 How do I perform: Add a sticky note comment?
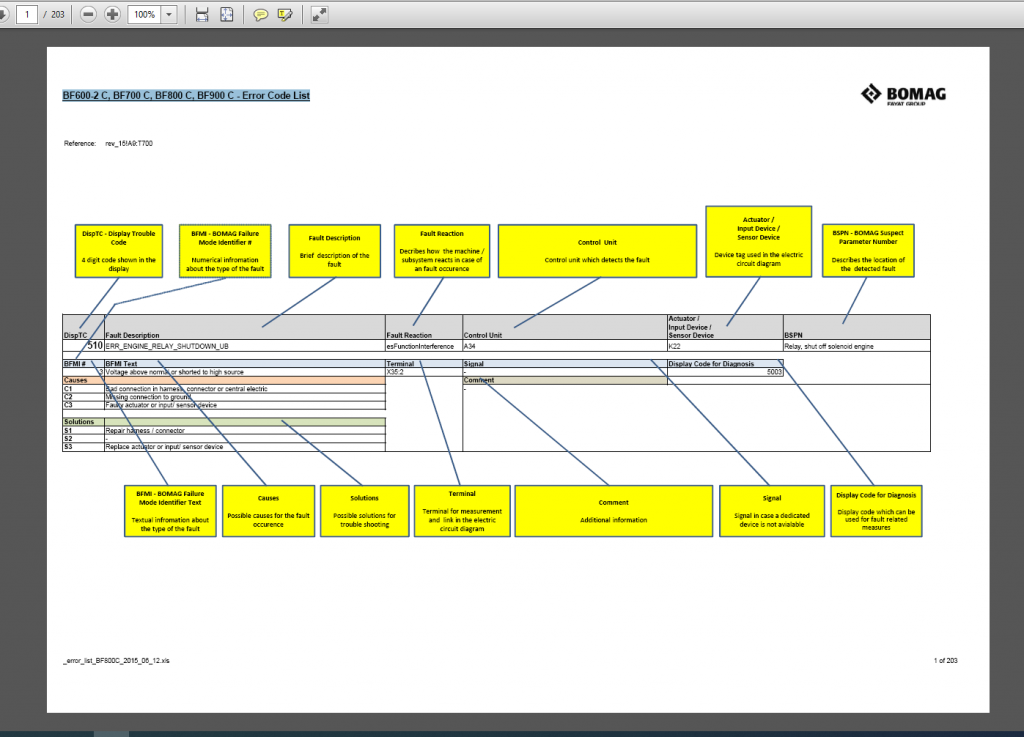click(261, 15)
